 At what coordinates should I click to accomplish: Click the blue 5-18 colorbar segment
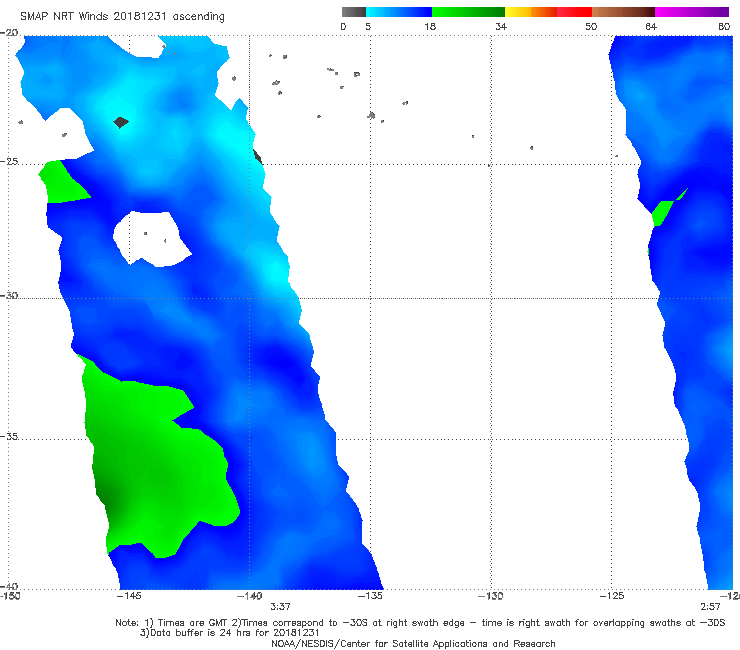click(x=399, y=12)
